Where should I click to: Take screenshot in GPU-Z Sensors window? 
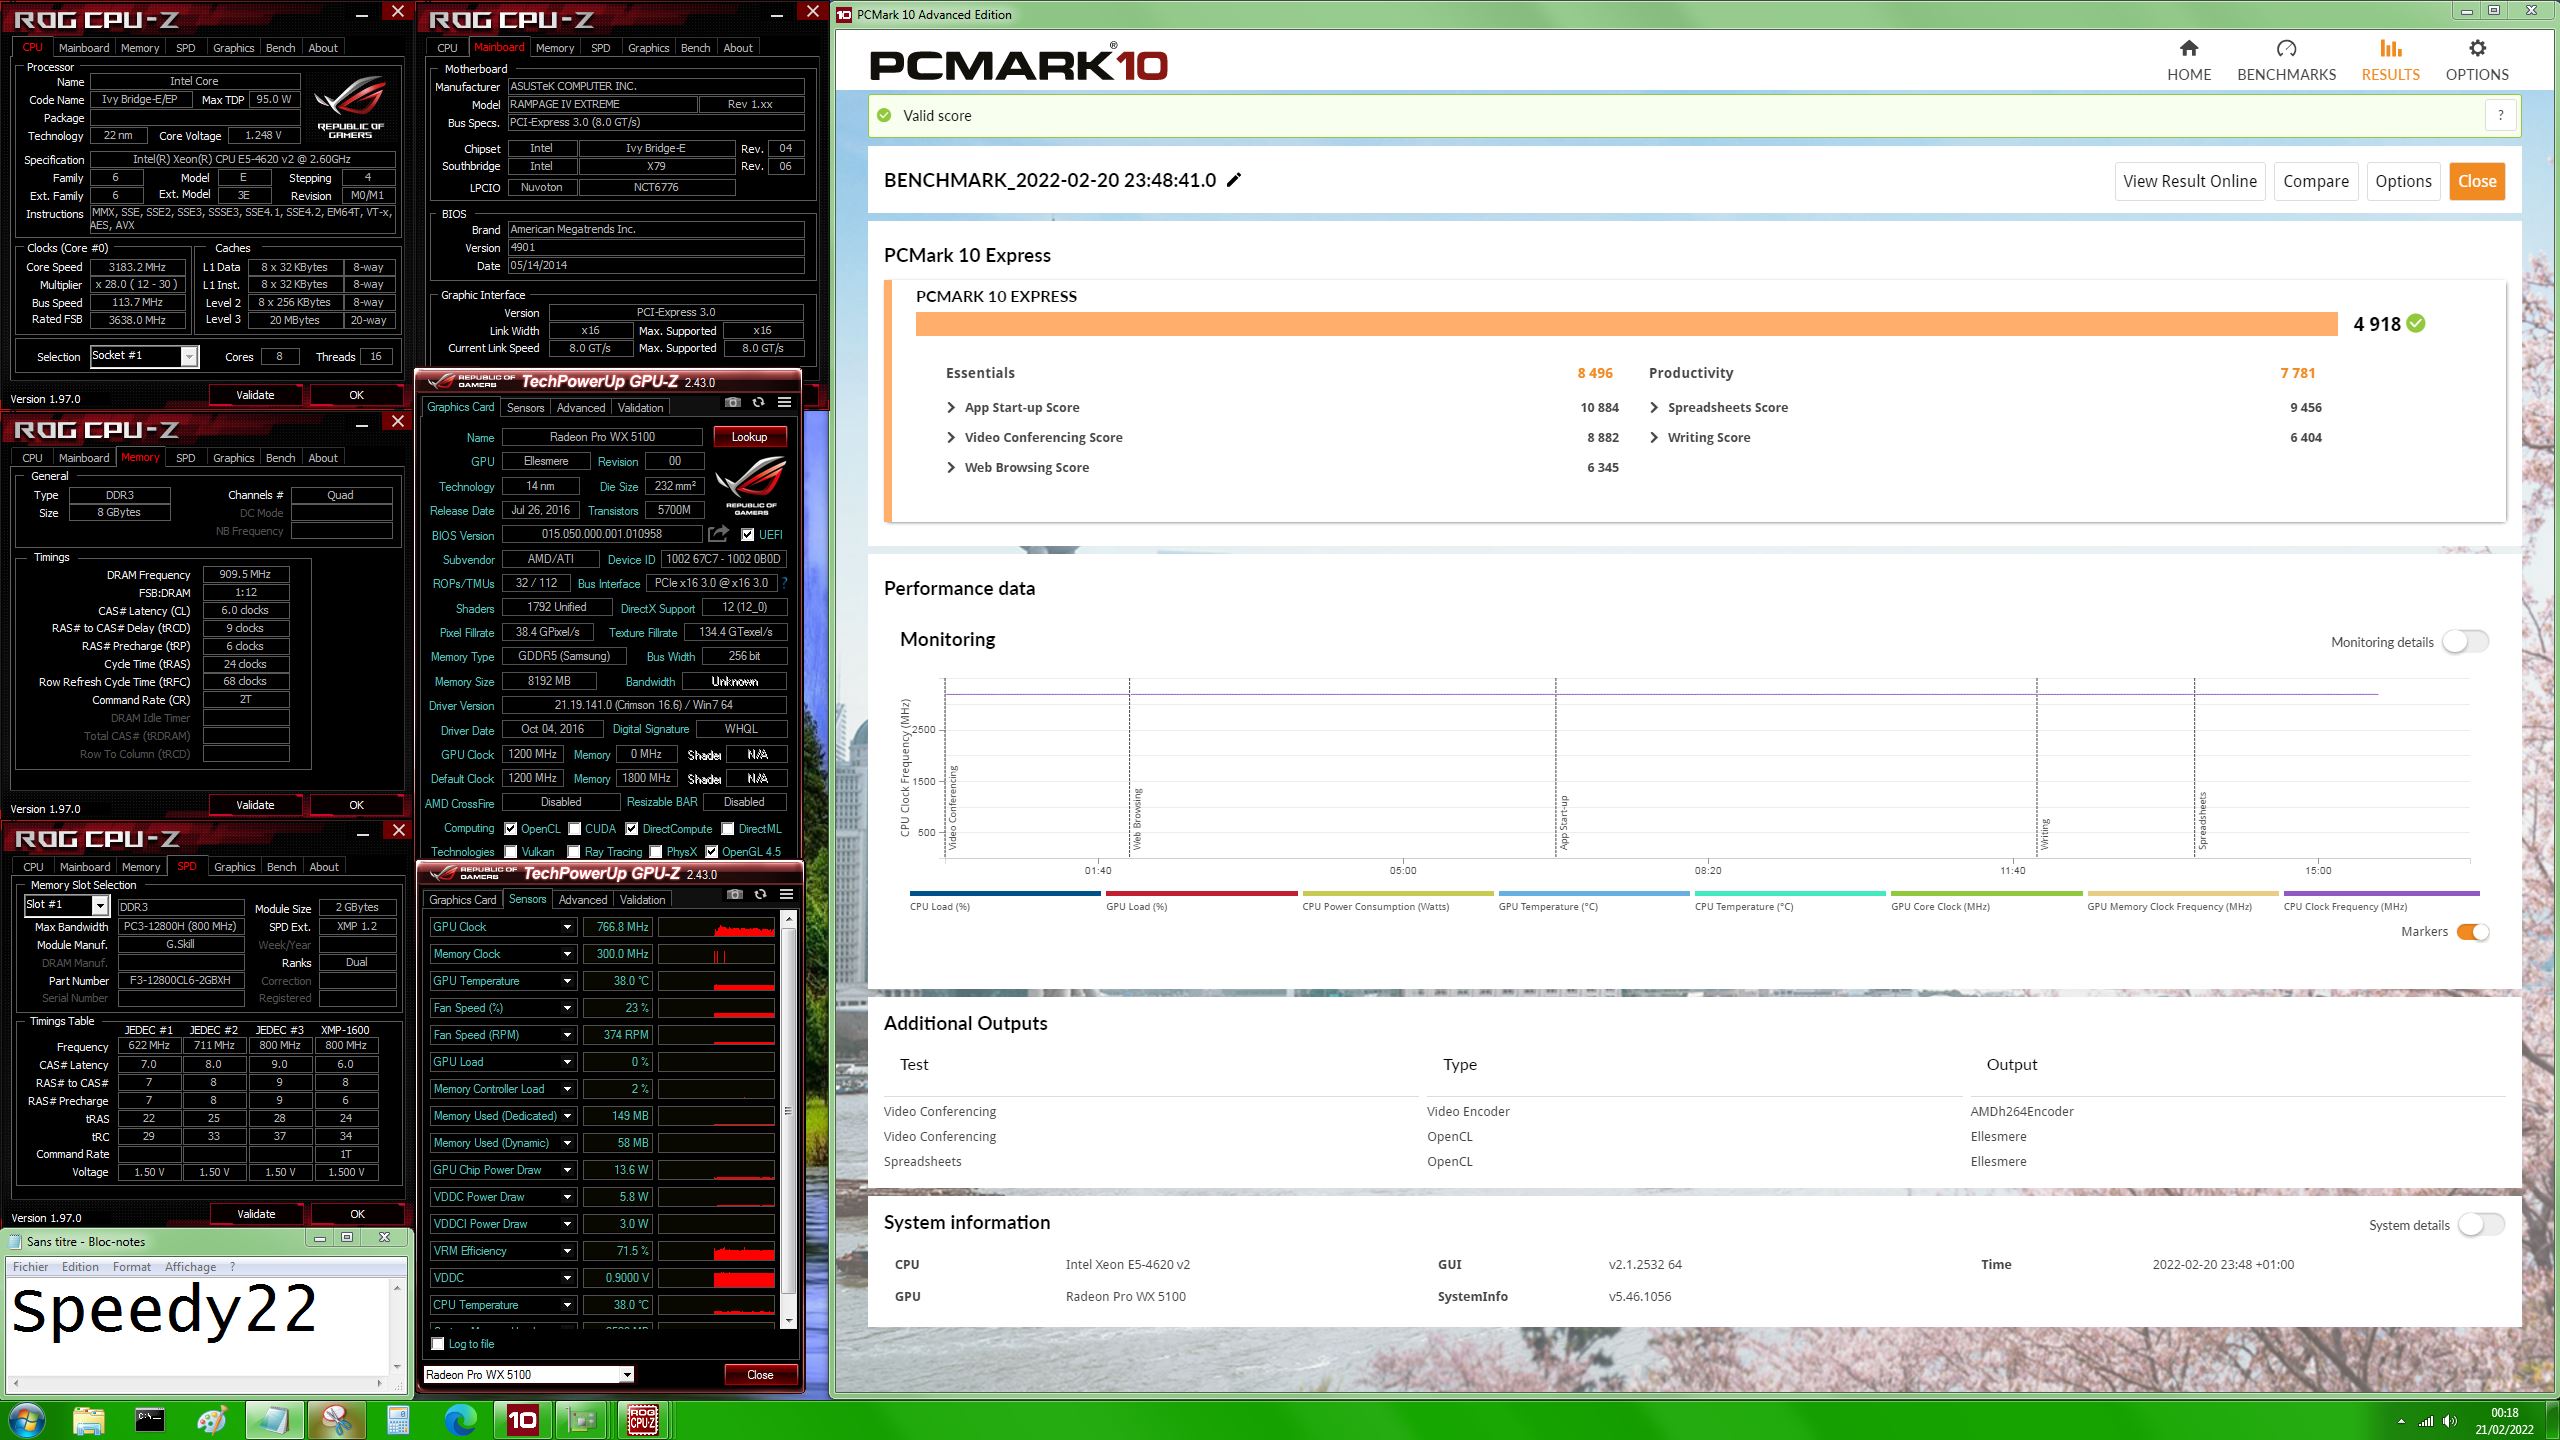point(735,894)
